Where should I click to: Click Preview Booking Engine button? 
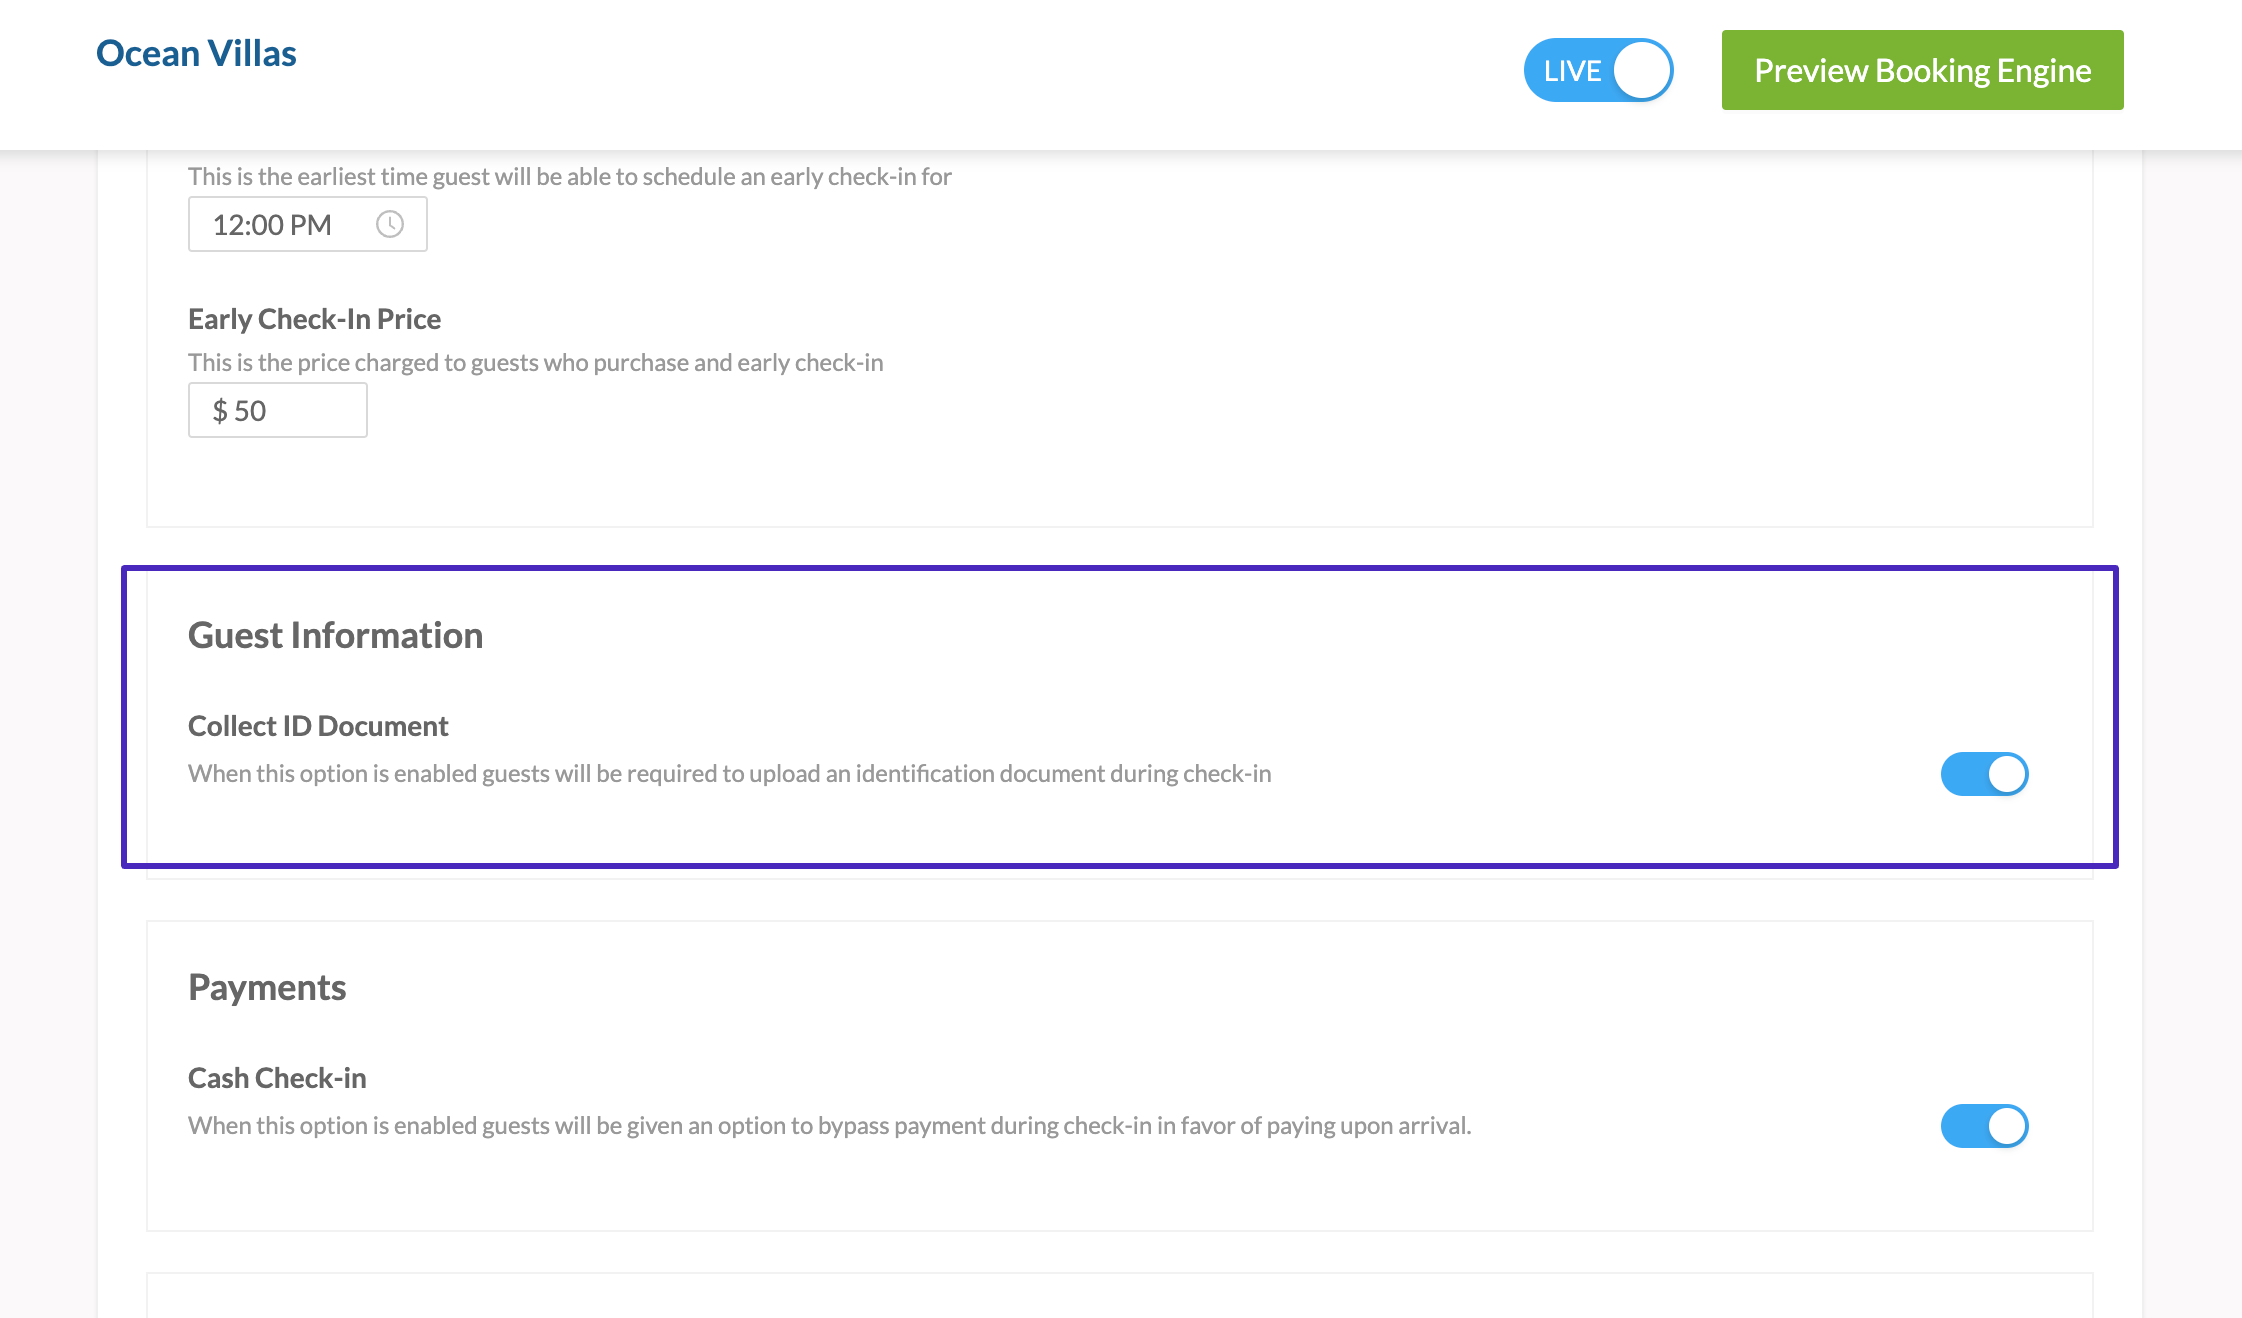1922,70
